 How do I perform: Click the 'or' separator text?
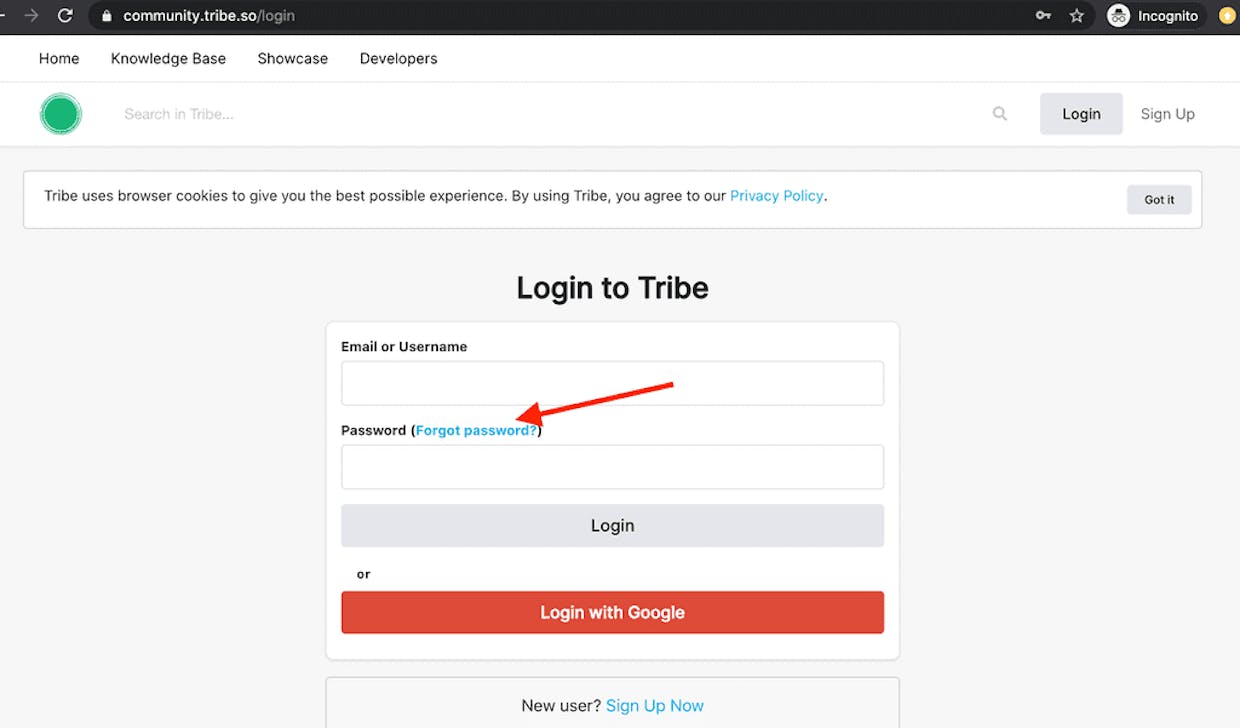coord(363,574)
